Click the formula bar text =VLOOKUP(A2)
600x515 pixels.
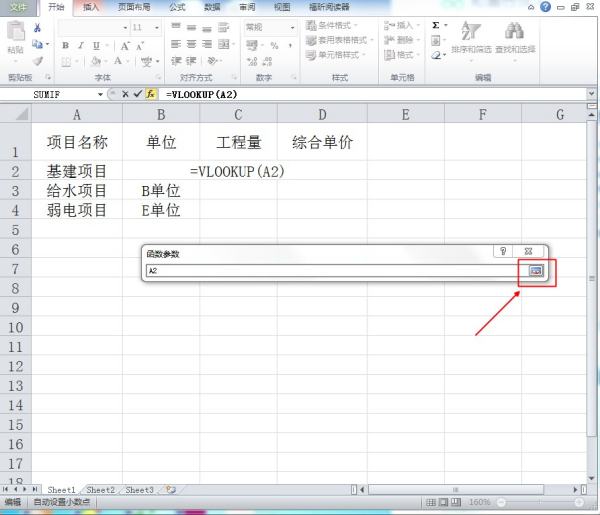click(201, 94)
